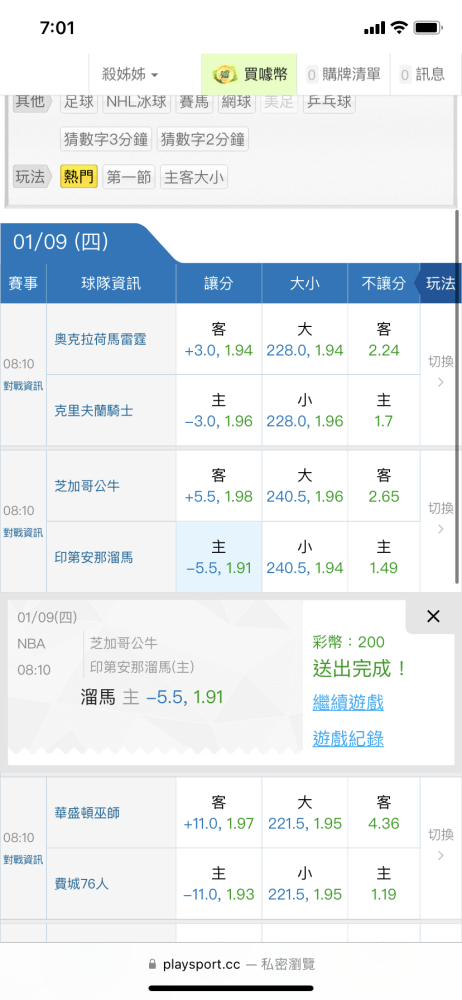Expand 切換 for the Thunder vs Cavaliers game
The height and width of the screenshot is (1000, 462).
point(441,372)
